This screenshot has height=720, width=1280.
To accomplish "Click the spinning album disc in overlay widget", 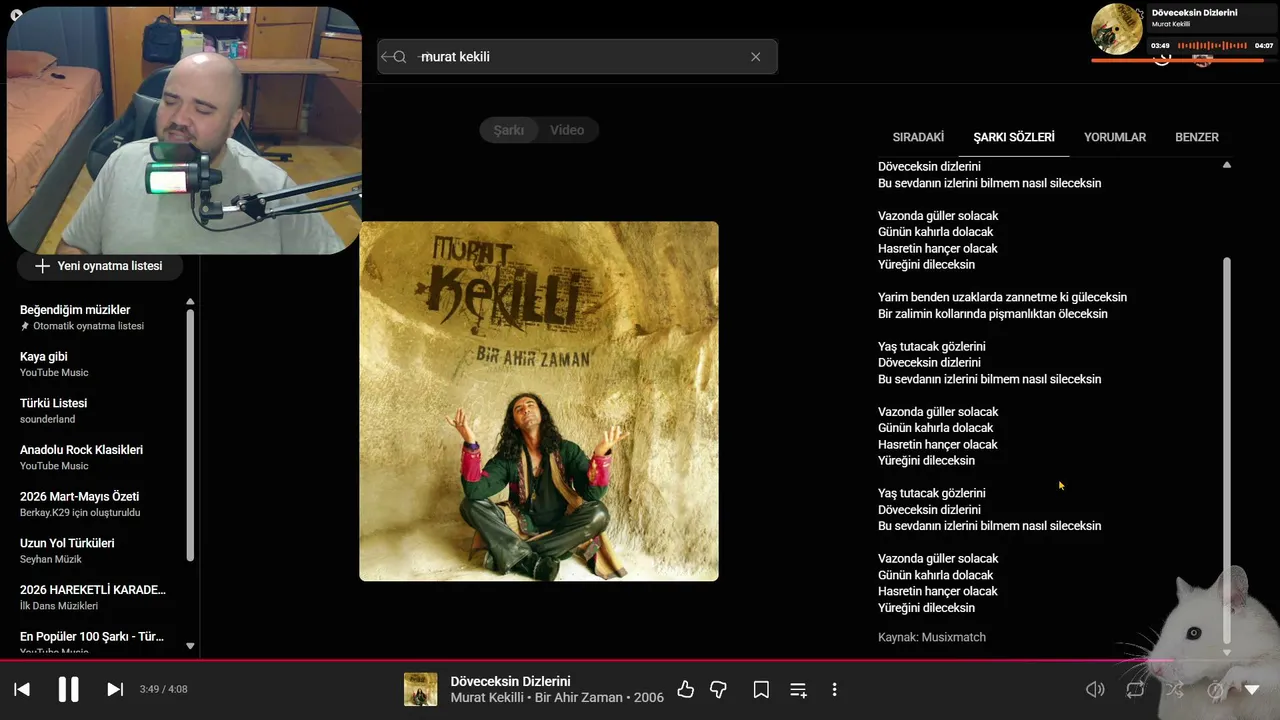I will click(1117, 28).
